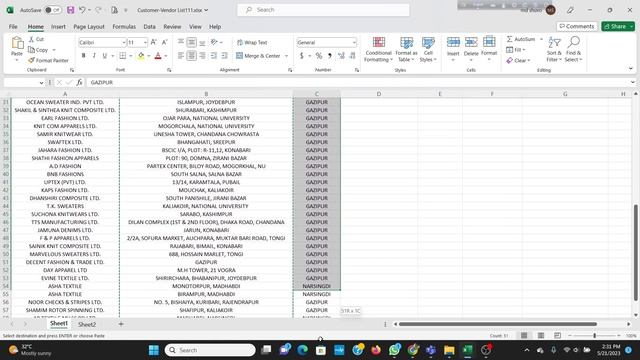This screenshot has width=640, height=360.
Task: Expand the font color dropdown arrow
Action: point(166,56)
